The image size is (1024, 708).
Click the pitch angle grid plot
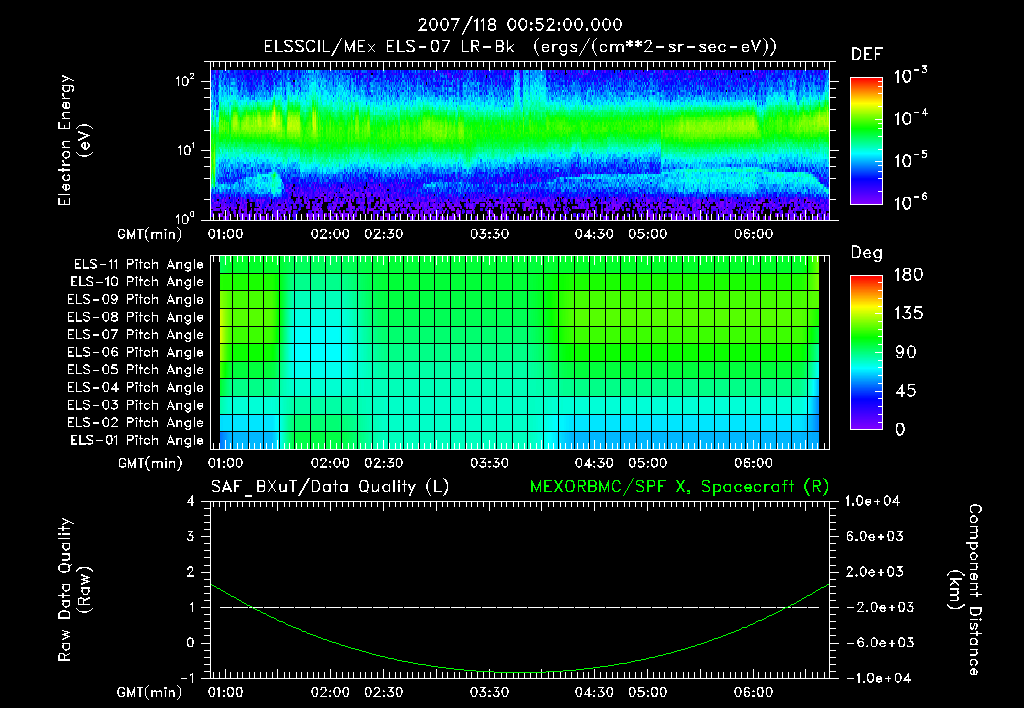(x=520, y=352)
